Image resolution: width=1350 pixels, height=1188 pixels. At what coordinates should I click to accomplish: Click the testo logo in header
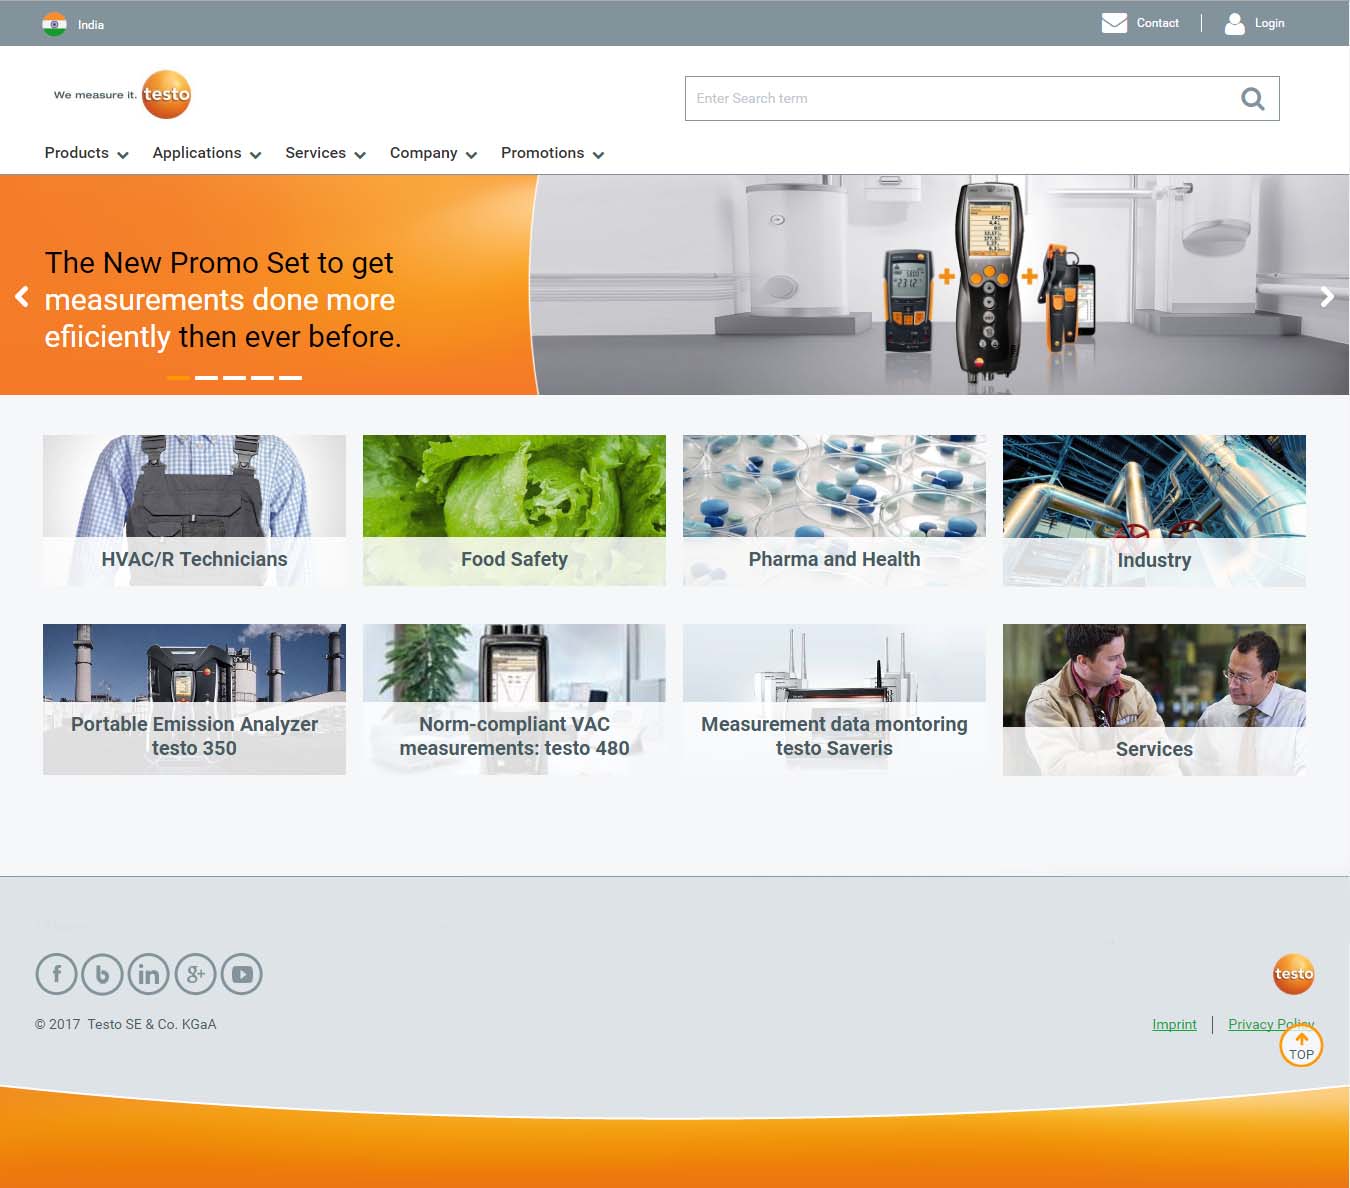tap(166, 94)
